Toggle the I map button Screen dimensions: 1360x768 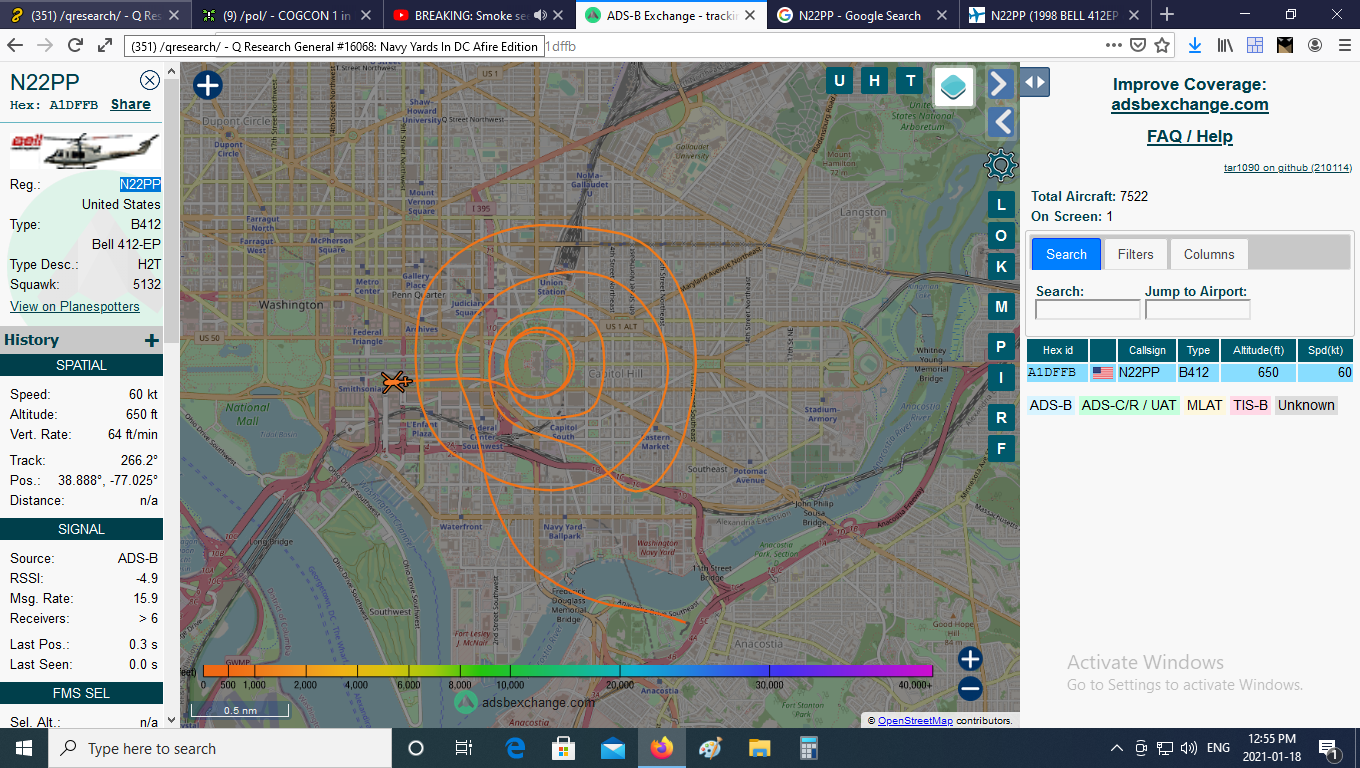click(x=1001, y=377)
